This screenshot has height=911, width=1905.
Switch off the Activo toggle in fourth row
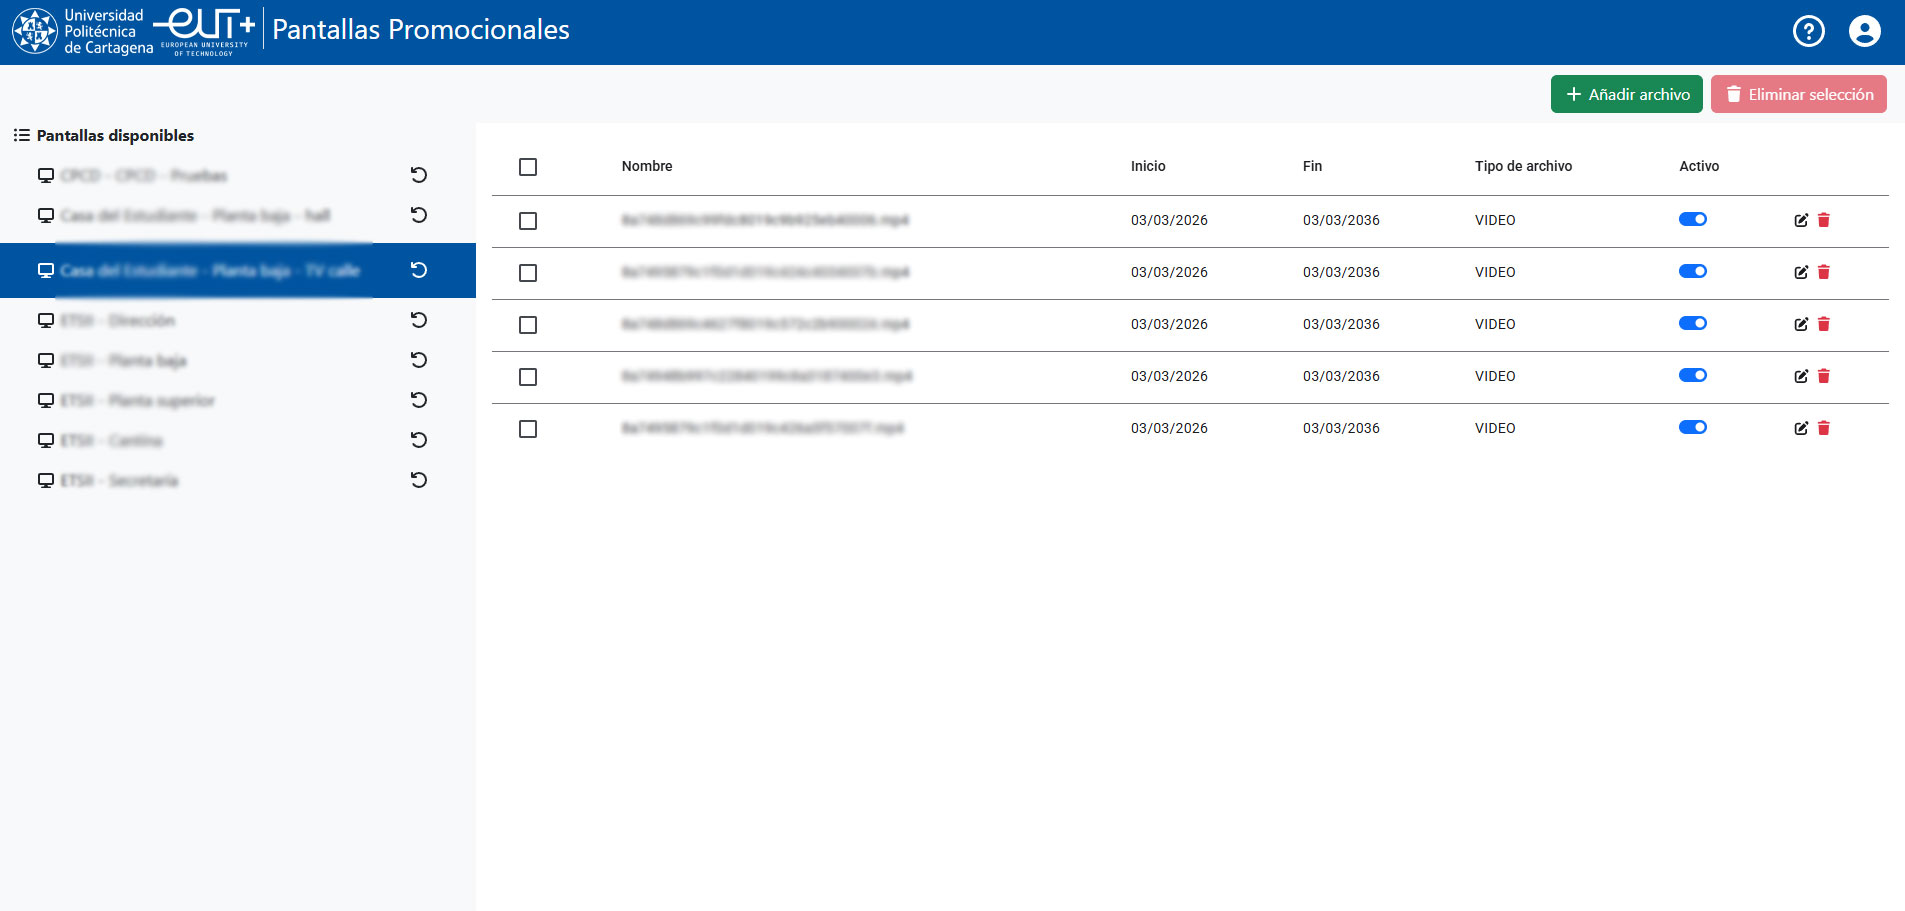(x=1692, y=375)
